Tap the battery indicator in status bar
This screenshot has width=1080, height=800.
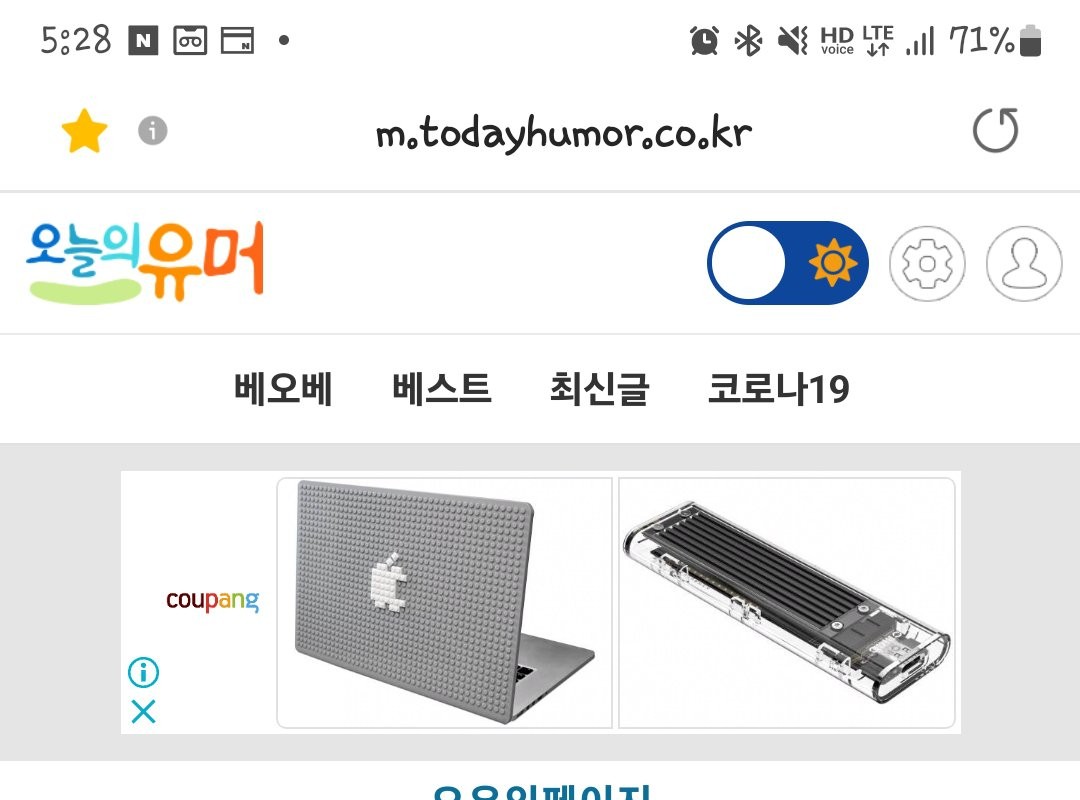1030,40
